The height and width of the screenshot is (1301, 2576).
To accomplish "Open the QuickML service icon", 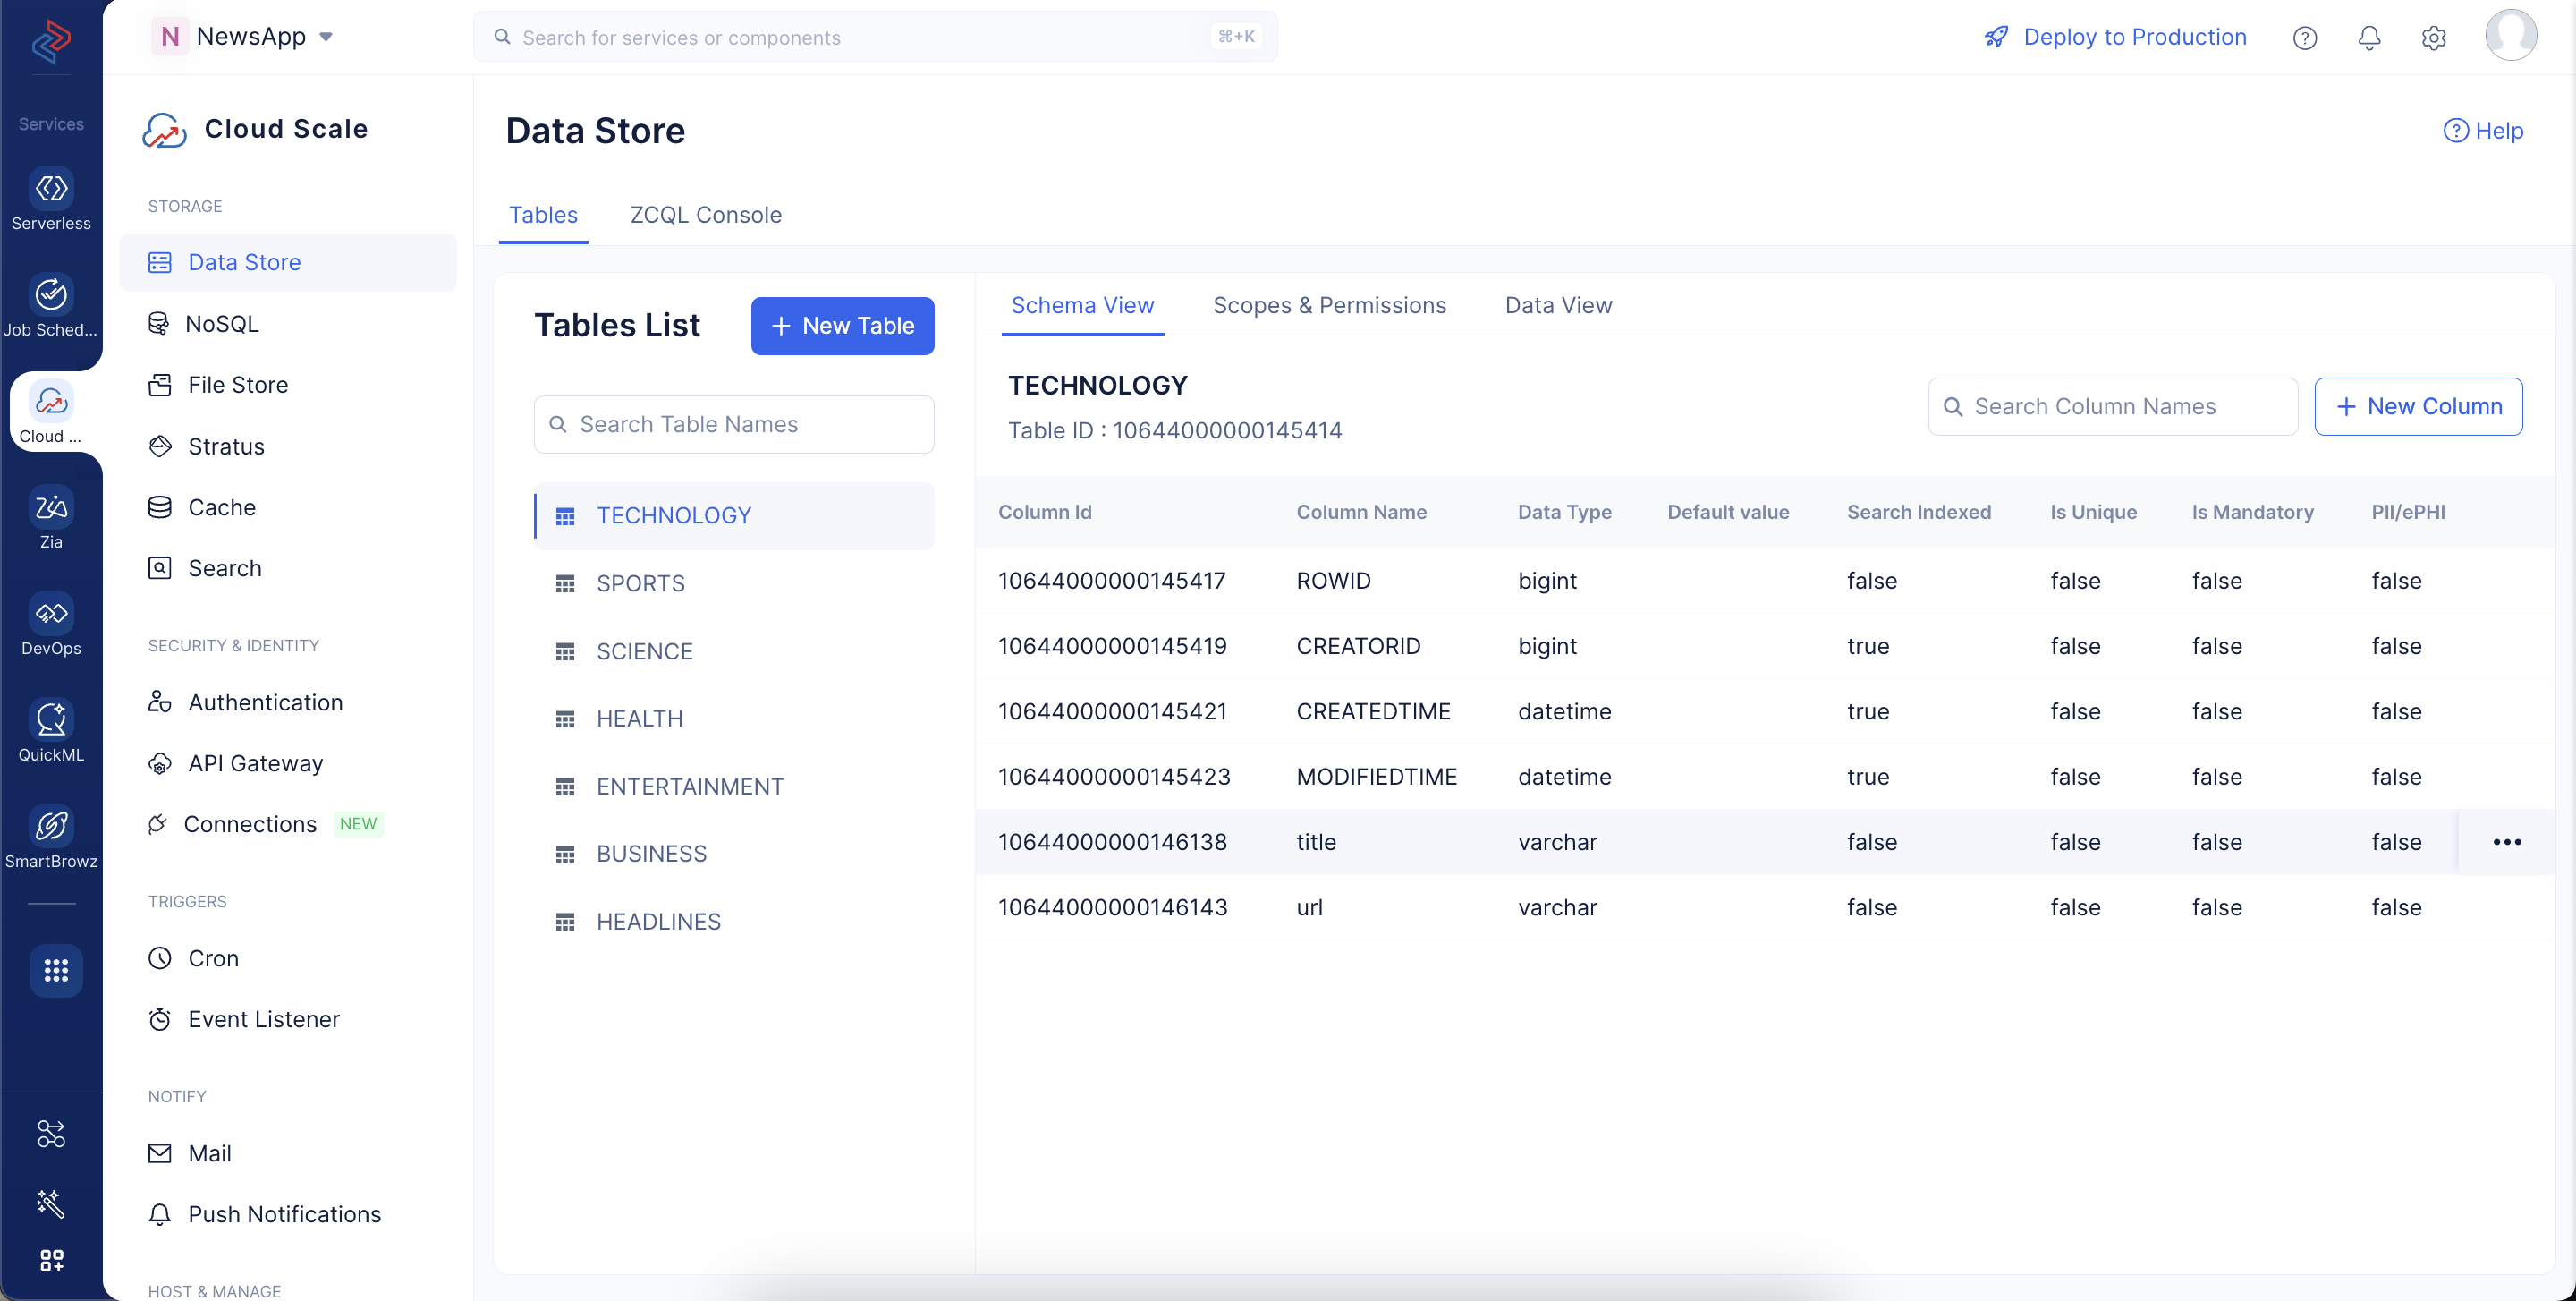I will [x=51, y=719].
